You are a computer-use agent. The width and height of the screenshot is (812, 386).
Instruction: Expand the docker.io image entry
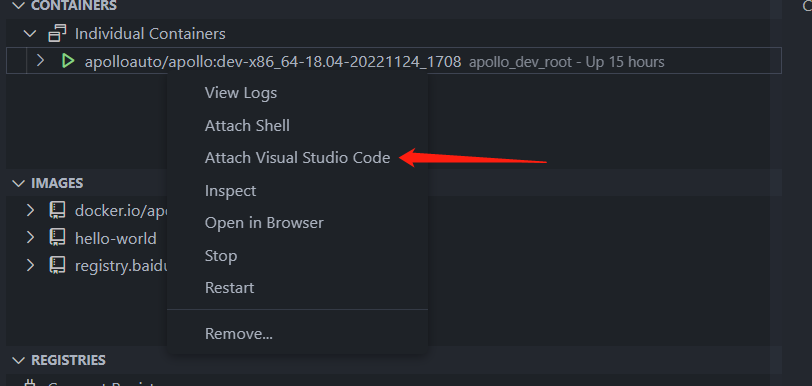tap(30, 210)
